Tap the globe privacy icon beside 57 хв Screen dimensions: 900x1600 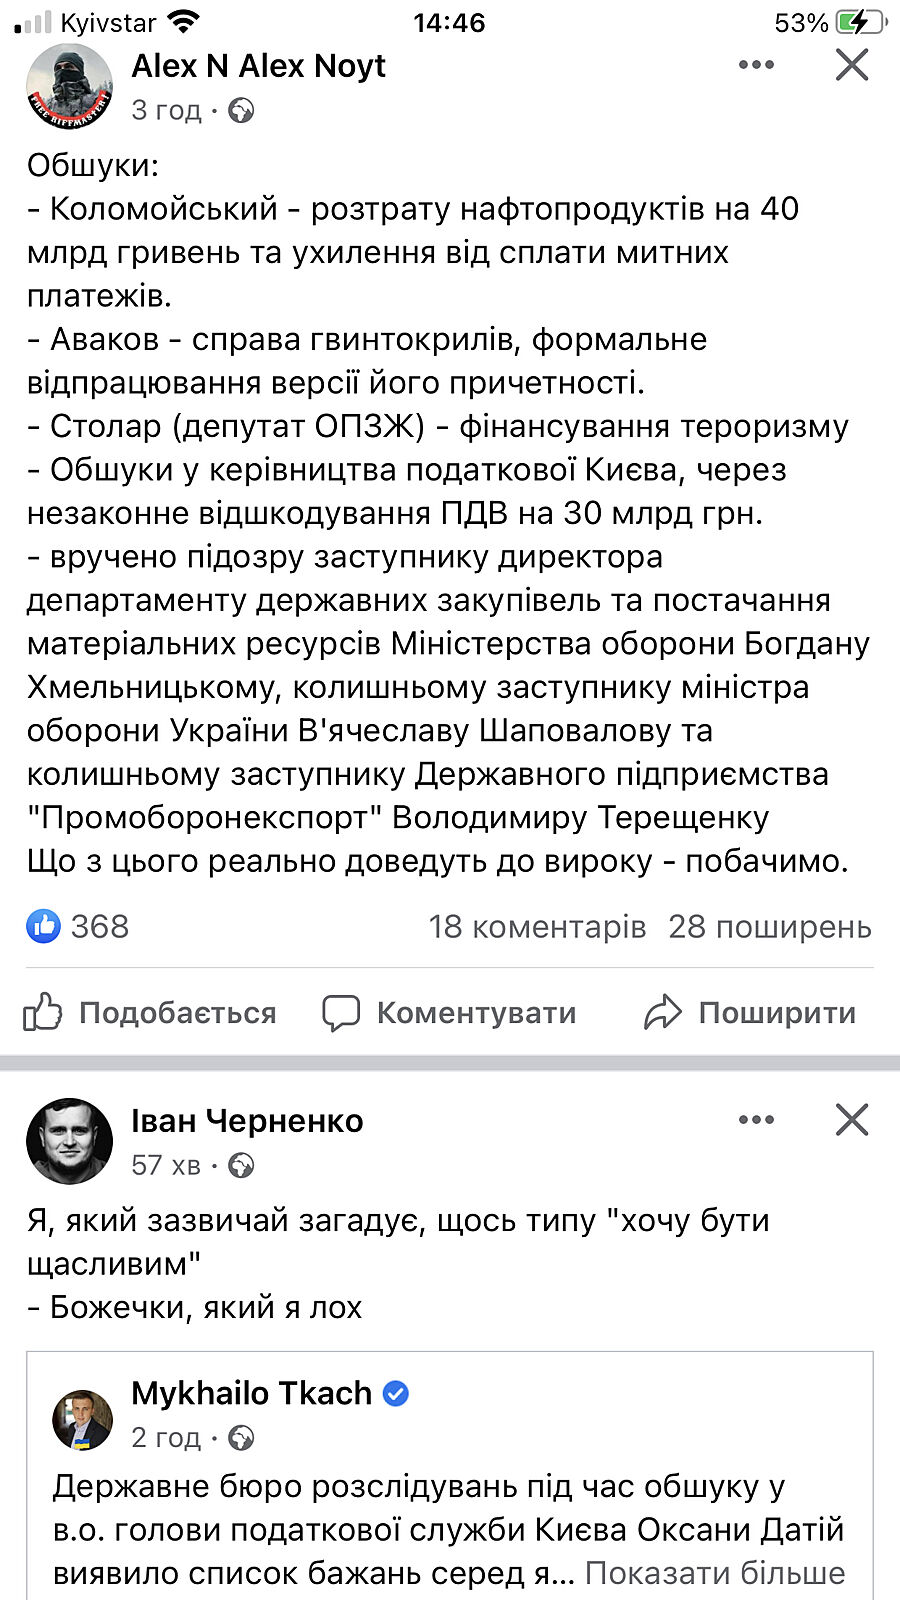[241, 1165]
